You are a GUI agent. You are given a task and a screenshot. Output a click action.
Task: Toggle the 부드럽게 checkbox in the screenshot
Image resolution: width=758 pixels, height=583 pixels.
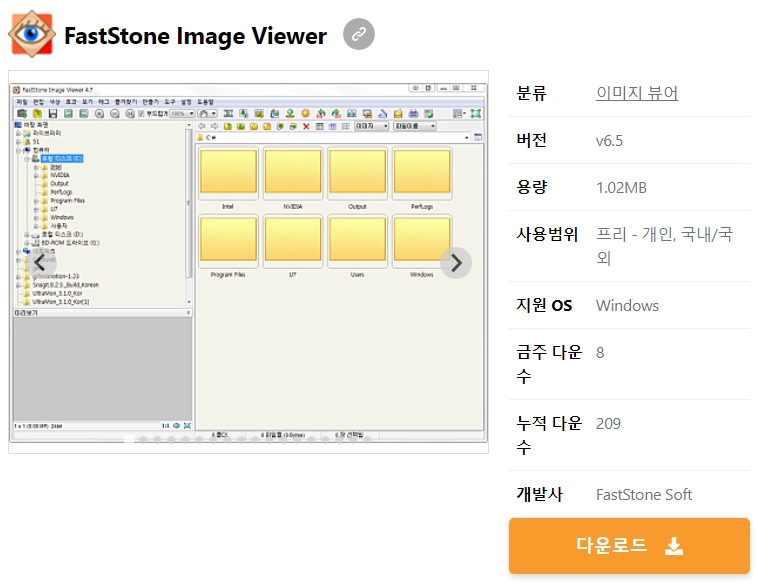(141, 113)
